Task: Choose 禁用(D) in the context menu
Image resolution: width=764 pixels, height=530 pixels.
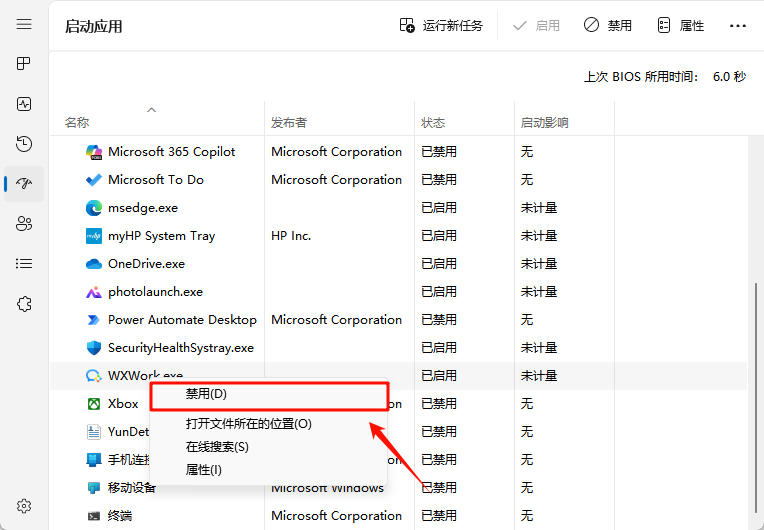Action: coord(269,396)
